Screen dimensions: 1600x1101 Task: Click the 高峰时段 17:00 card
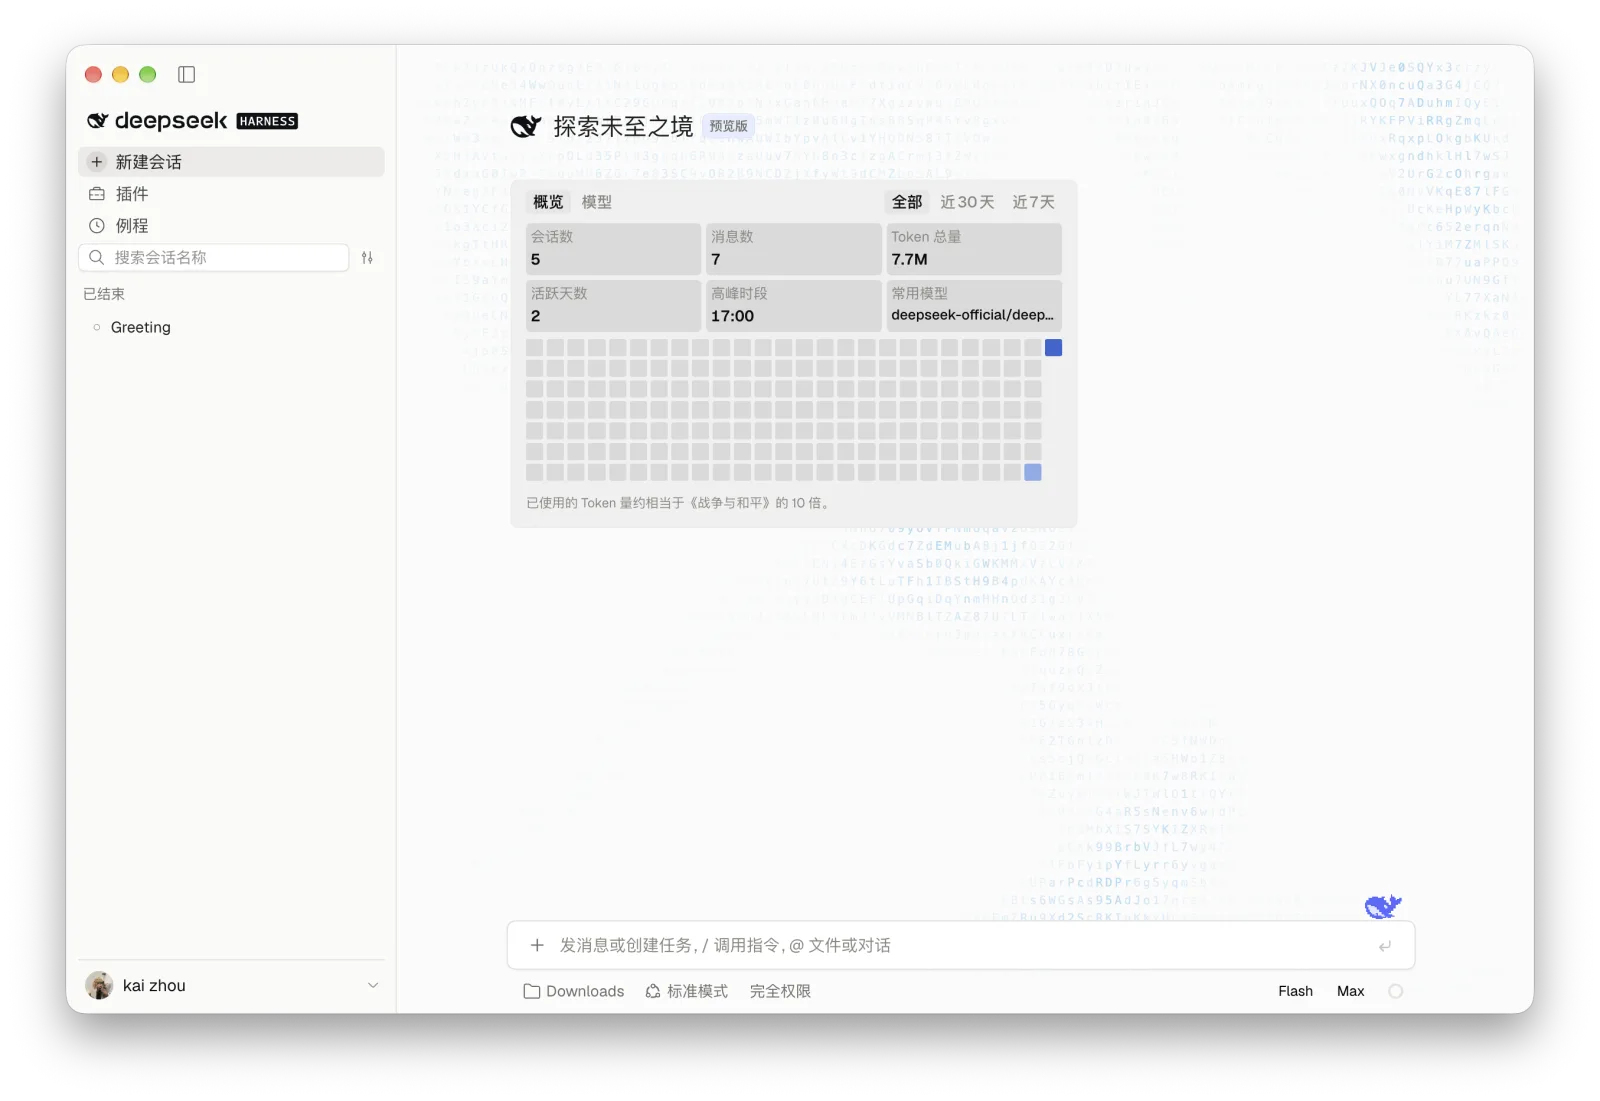(793, 306)
